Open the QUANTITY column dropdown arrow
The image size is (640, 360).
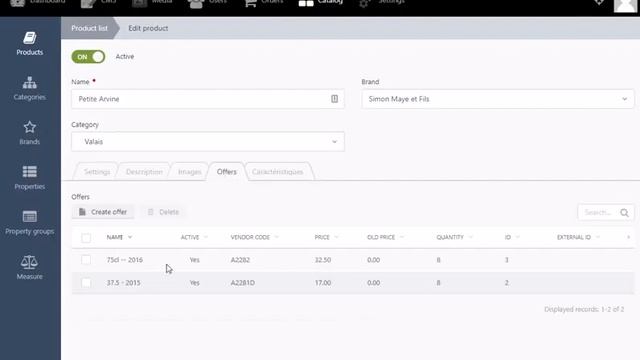tap(470, 237)
